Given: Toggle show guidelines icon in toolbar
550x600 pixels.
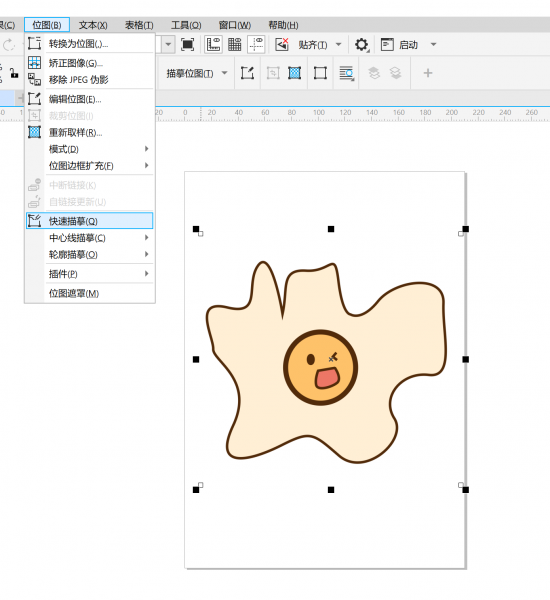Looking at the screenshot, I should (256, 44).
